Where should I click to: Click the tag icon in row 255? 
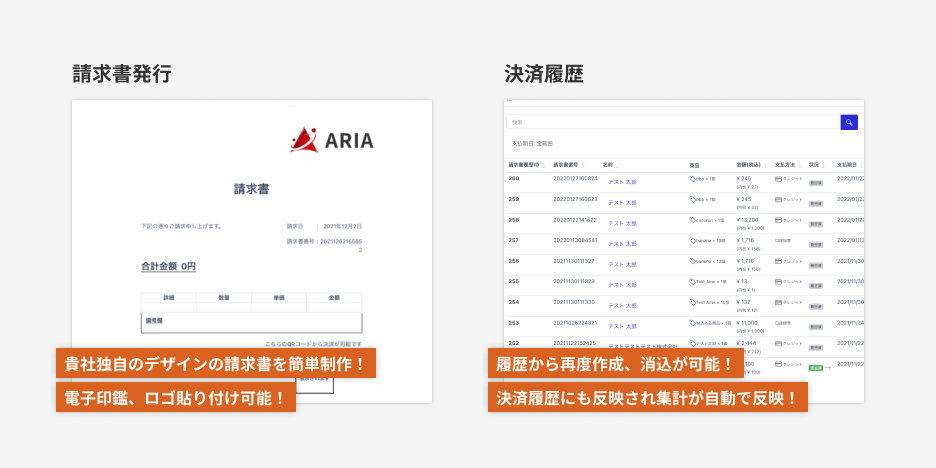tap(692, 281)
